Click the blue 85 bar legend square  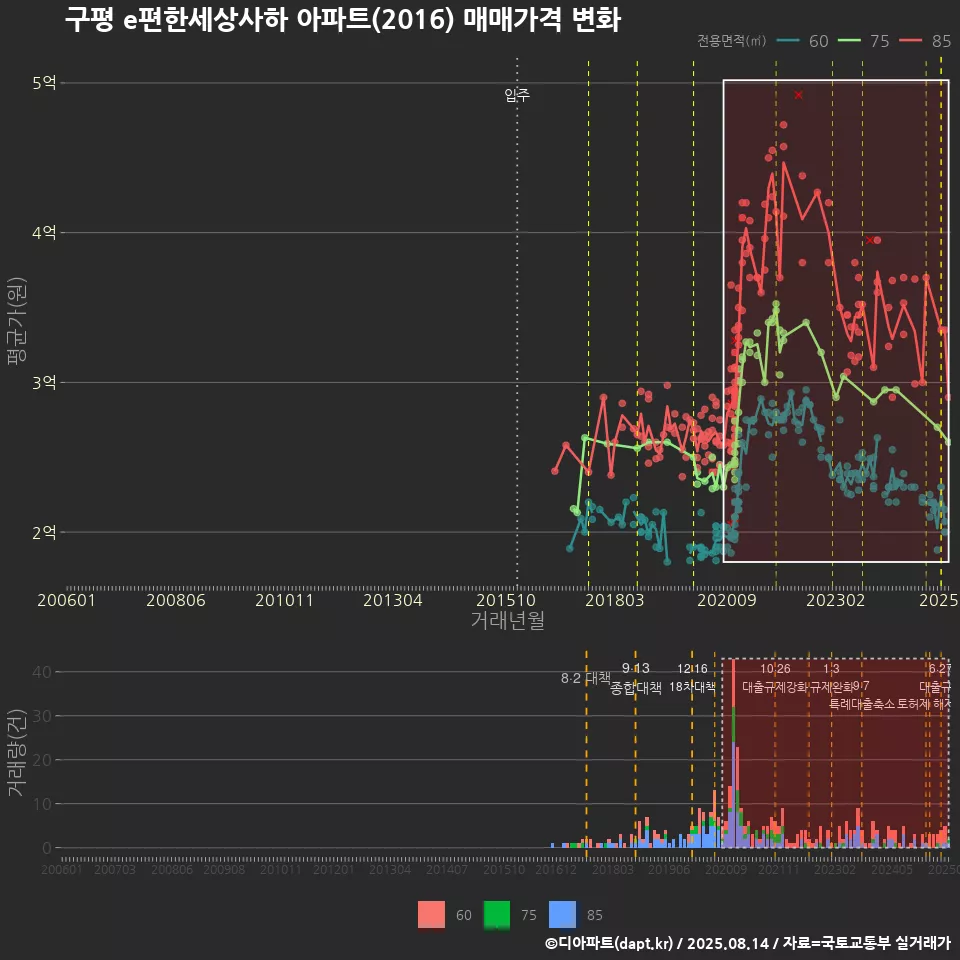pos(562,915)
